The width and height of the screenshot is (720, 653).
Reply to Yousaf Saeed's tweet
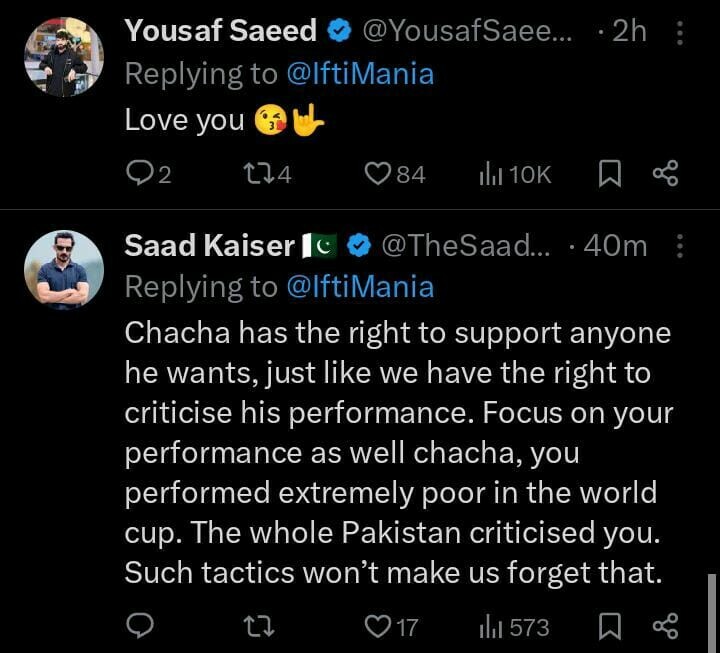139,175
